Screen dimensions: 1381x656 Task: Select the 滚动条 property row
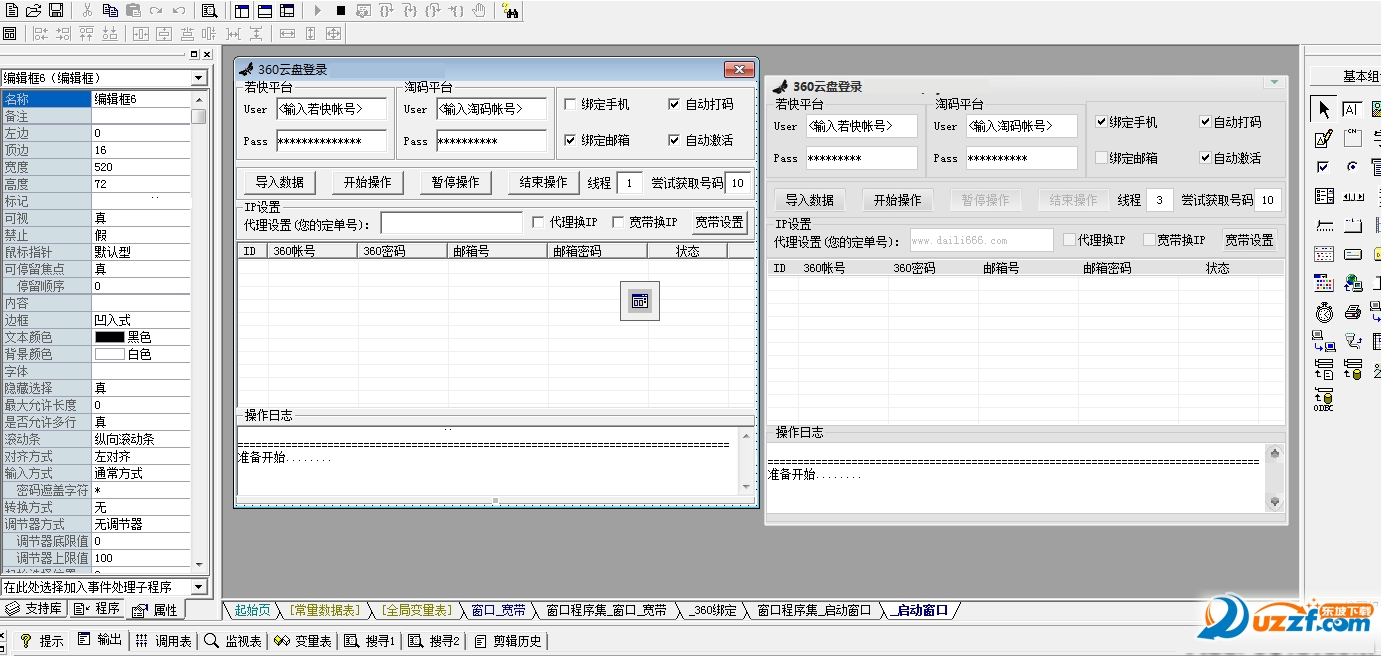[x=96, y=439]
